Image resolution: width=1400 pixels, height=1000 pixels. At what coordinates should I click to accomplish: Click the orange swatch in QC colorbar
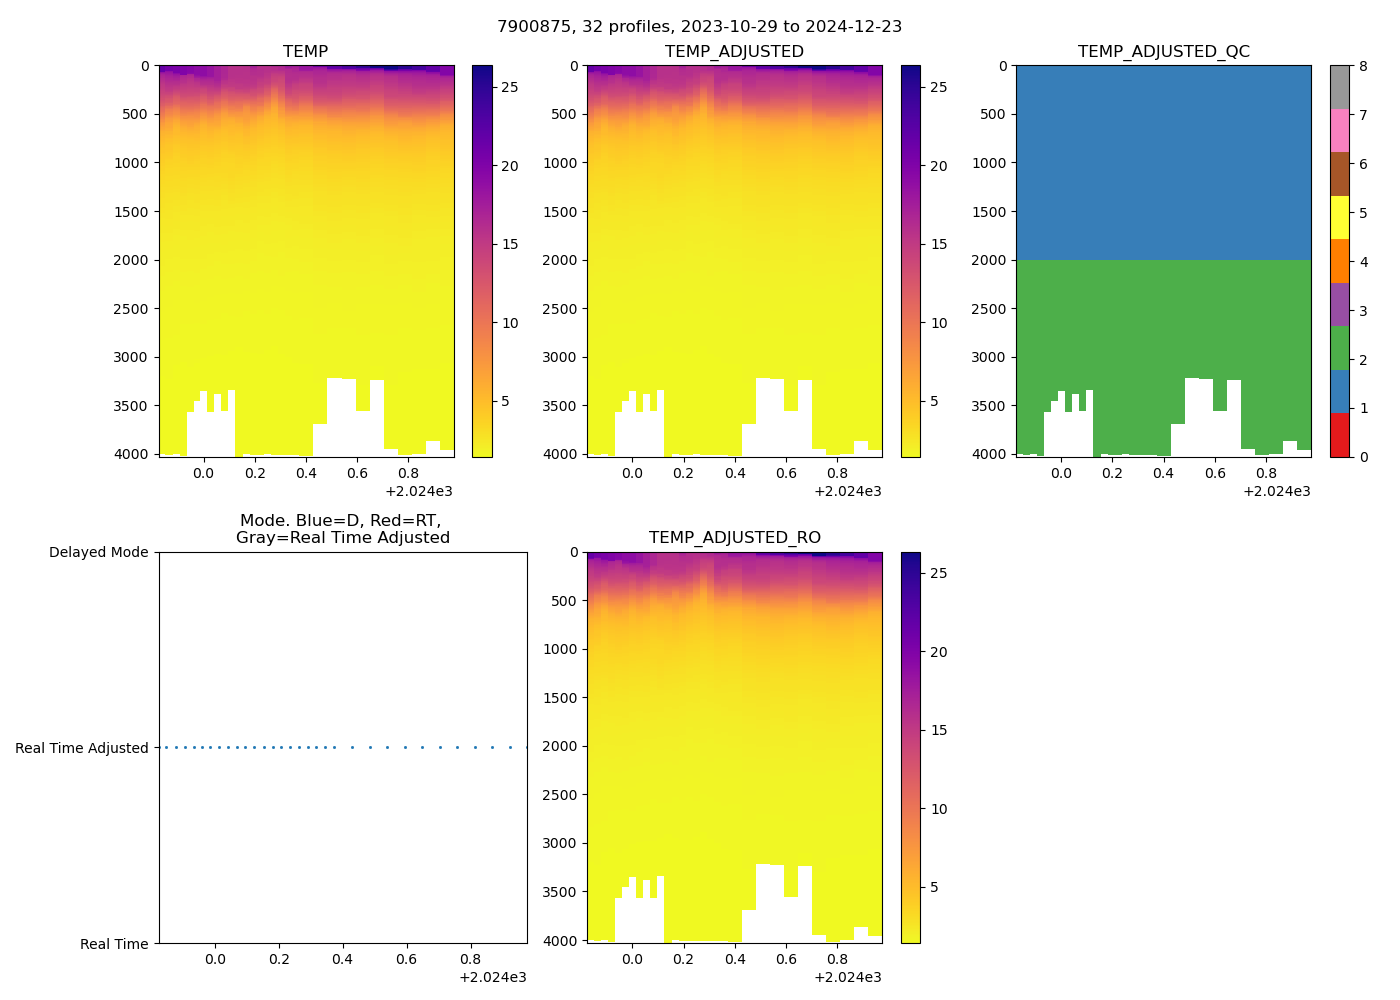coord(1339,261)
